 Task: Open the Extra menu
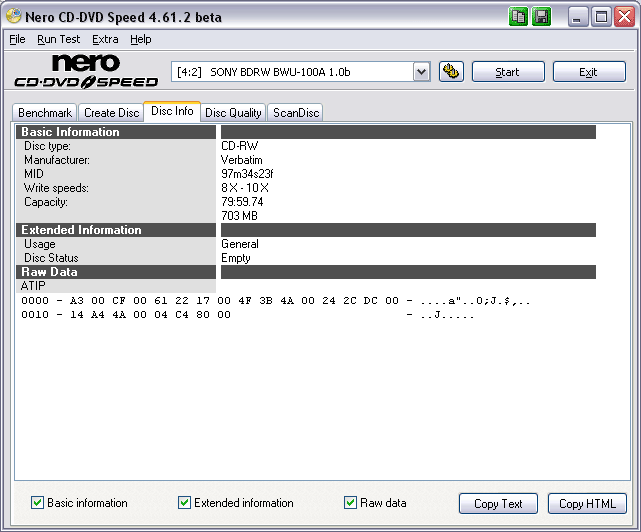105,39
